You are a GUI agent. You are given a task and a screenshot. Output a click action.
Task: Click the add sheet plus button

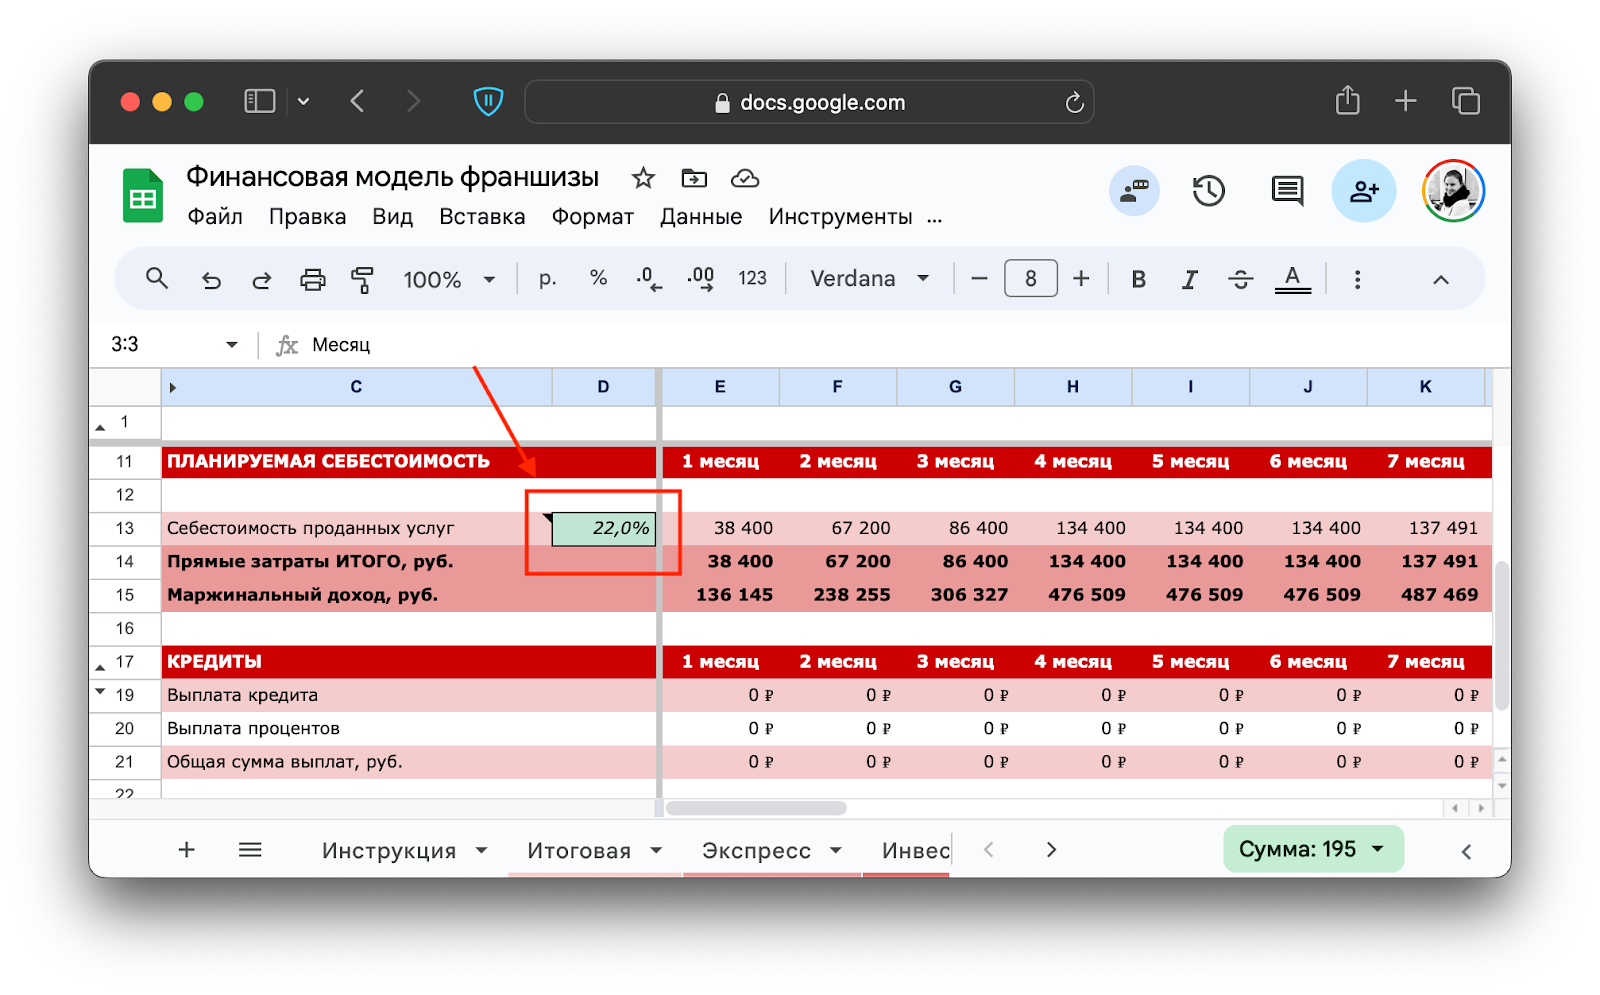coord(187,850)
